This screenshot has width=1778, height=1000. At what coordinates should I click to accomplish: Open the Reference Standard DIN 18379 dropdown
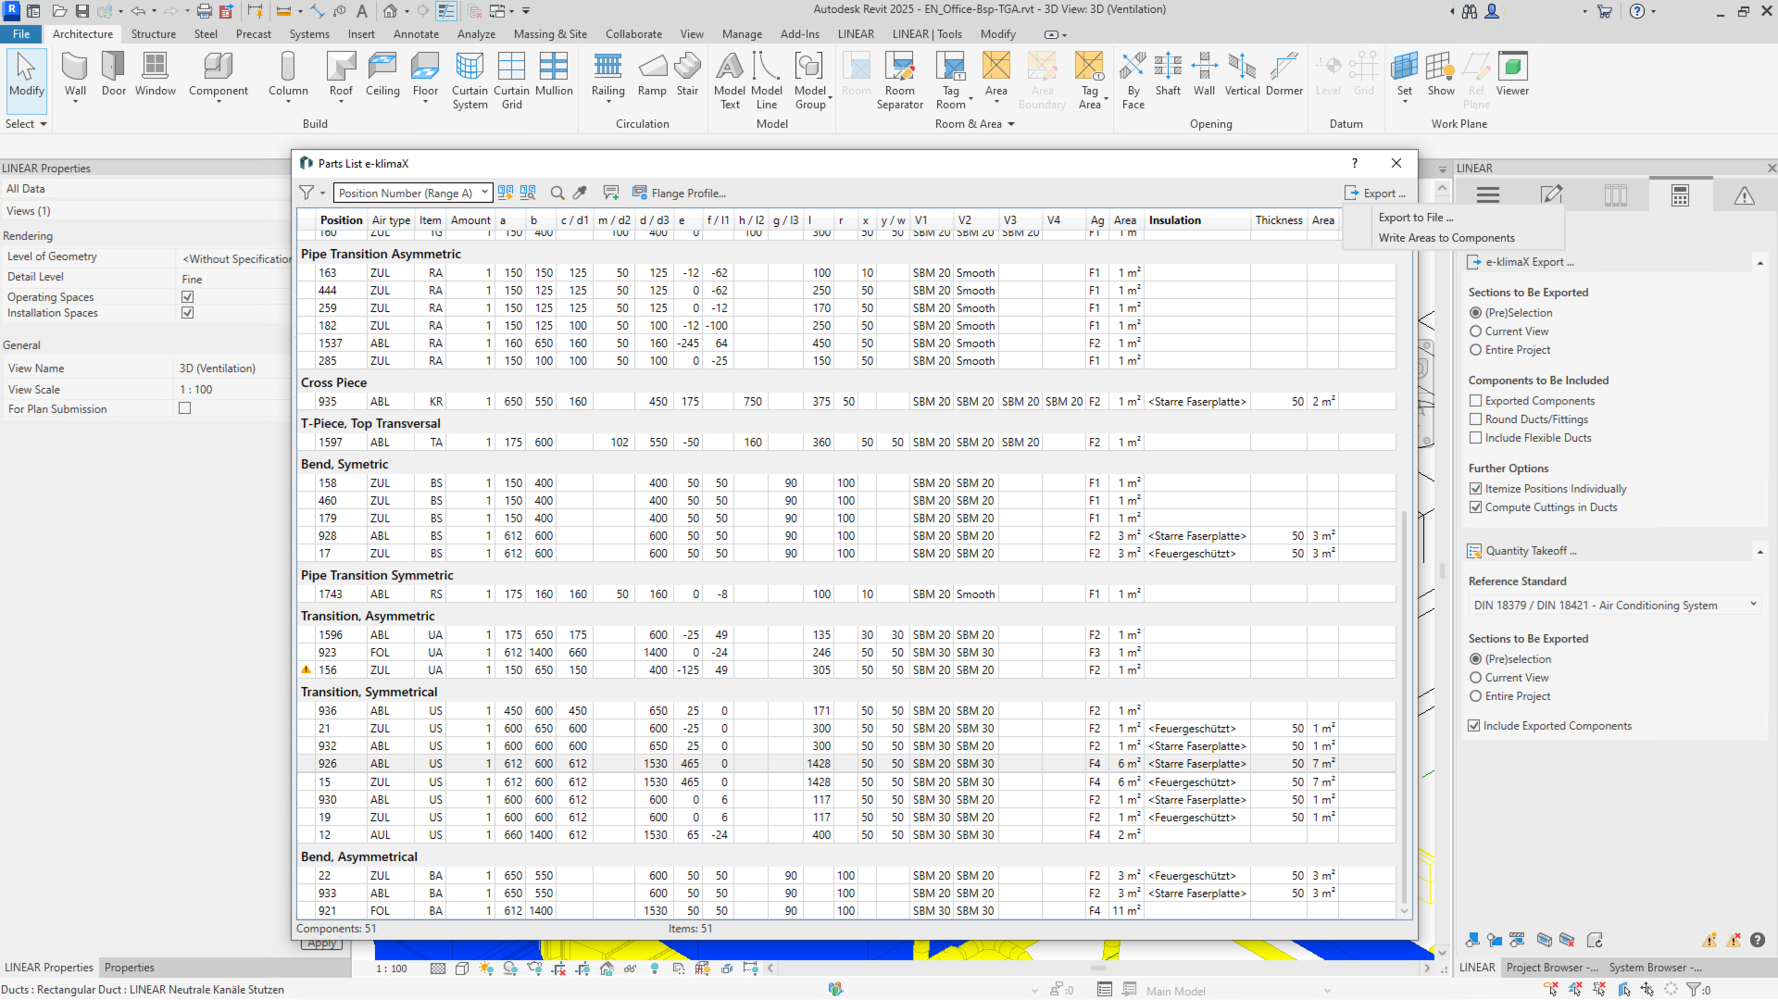coord(1614,605)
